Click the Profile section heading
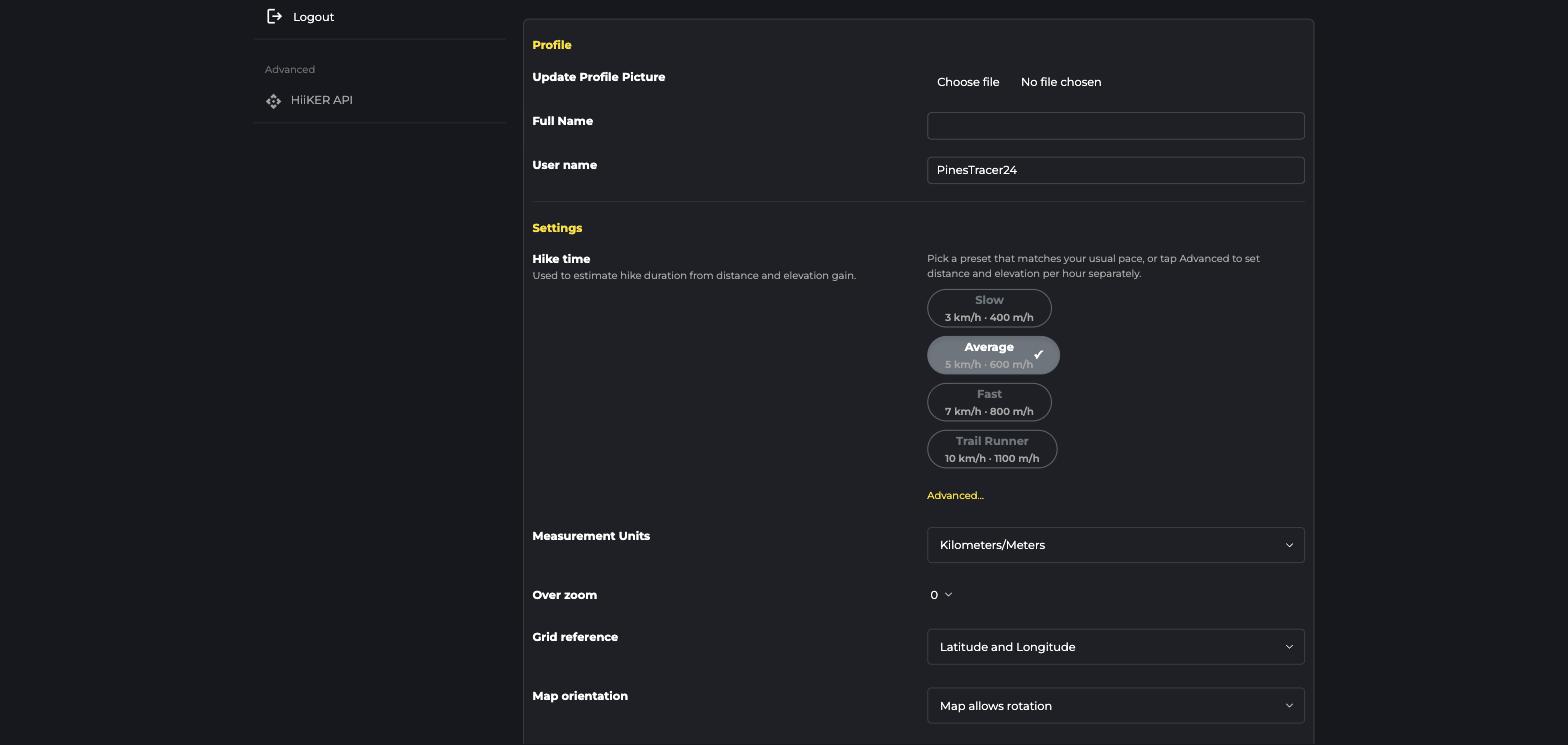The height and width of the screenshot is (745, 1568). pyautogui.click(x=552, y=45)
